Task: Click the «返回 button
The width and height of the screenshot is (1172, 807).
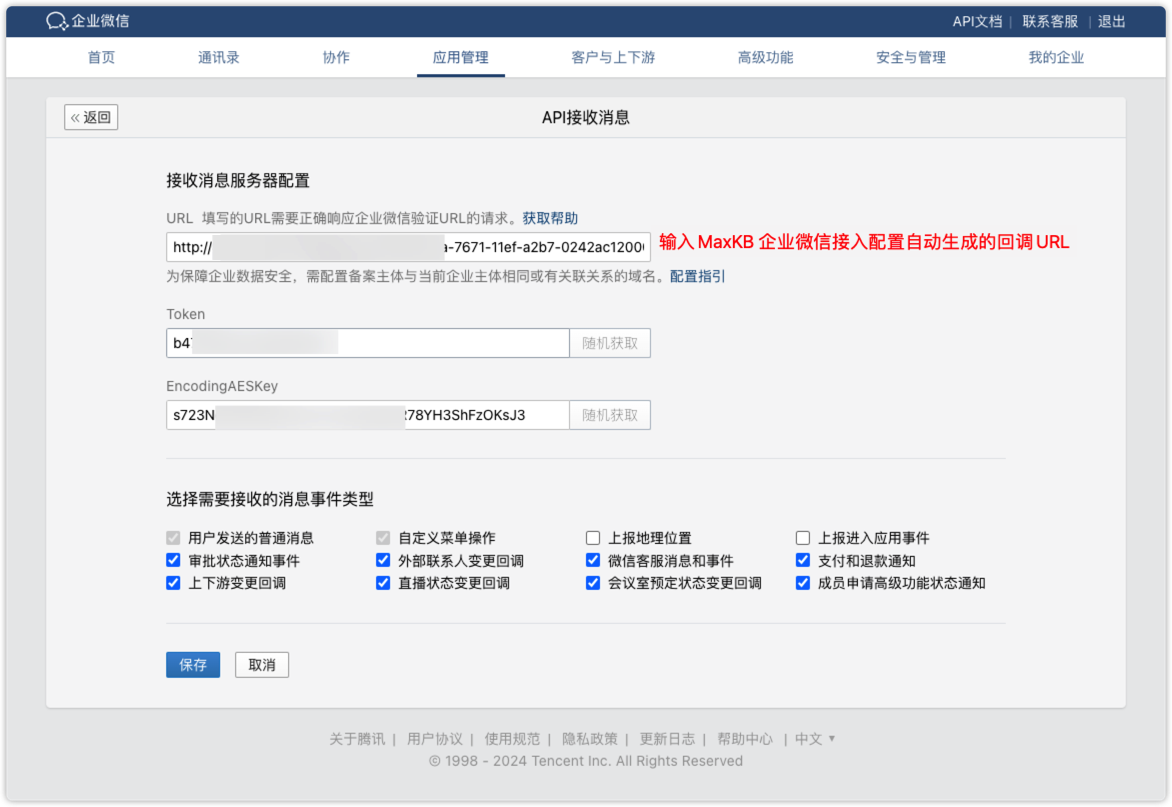Action: (90, 116)
